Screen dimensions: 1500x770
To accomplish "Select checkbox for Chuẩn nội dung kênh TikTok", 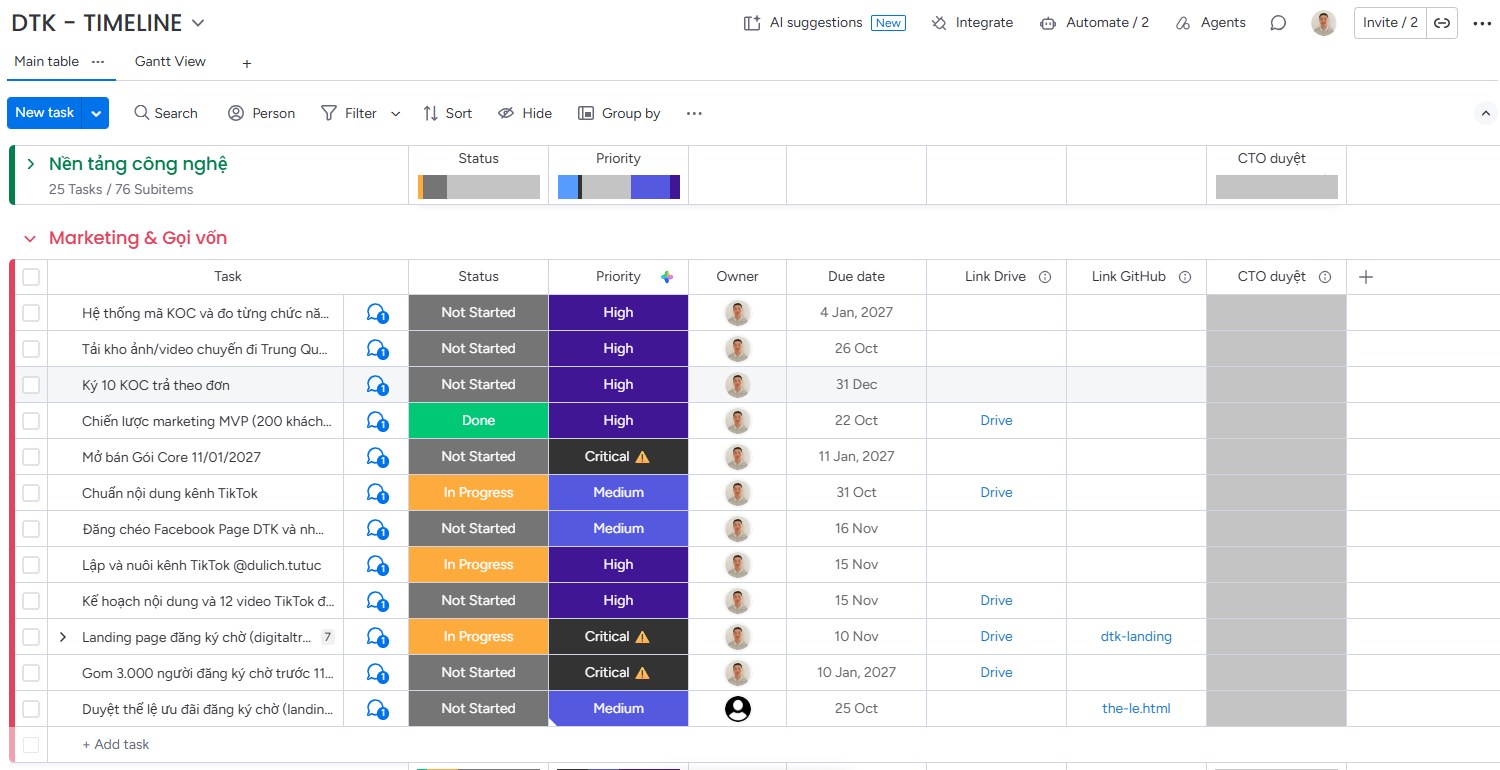I will (31, 493).
